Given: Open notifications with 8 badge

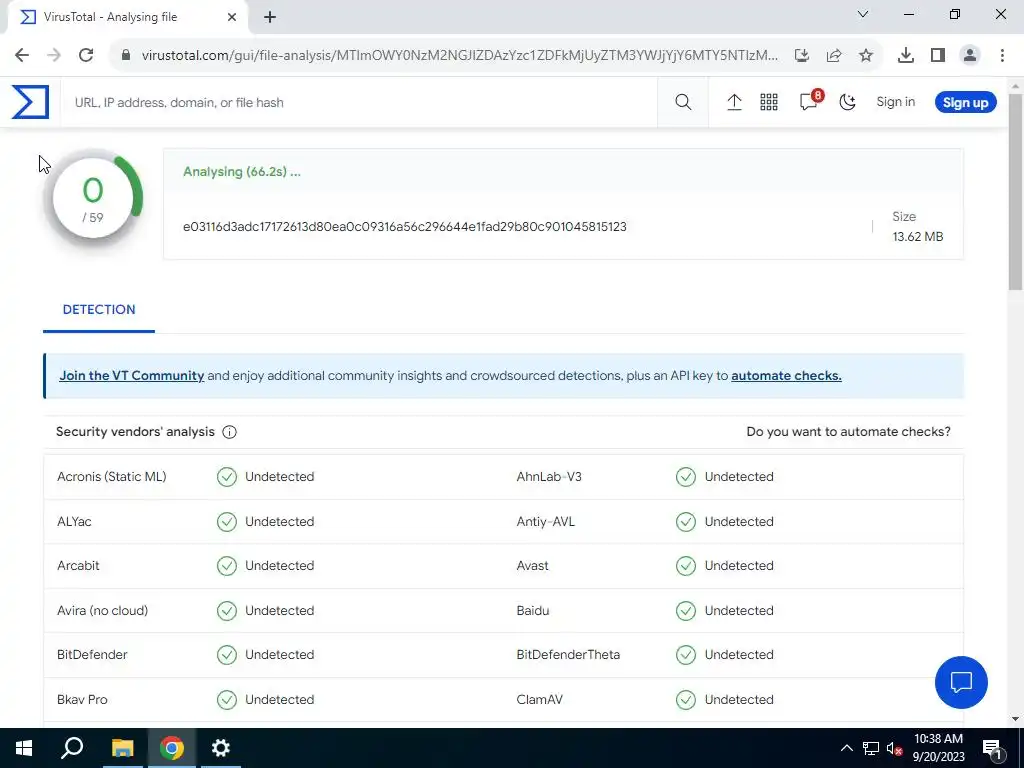Looking at the screenshot, I should pyautogui.click(x=810, y=101).
